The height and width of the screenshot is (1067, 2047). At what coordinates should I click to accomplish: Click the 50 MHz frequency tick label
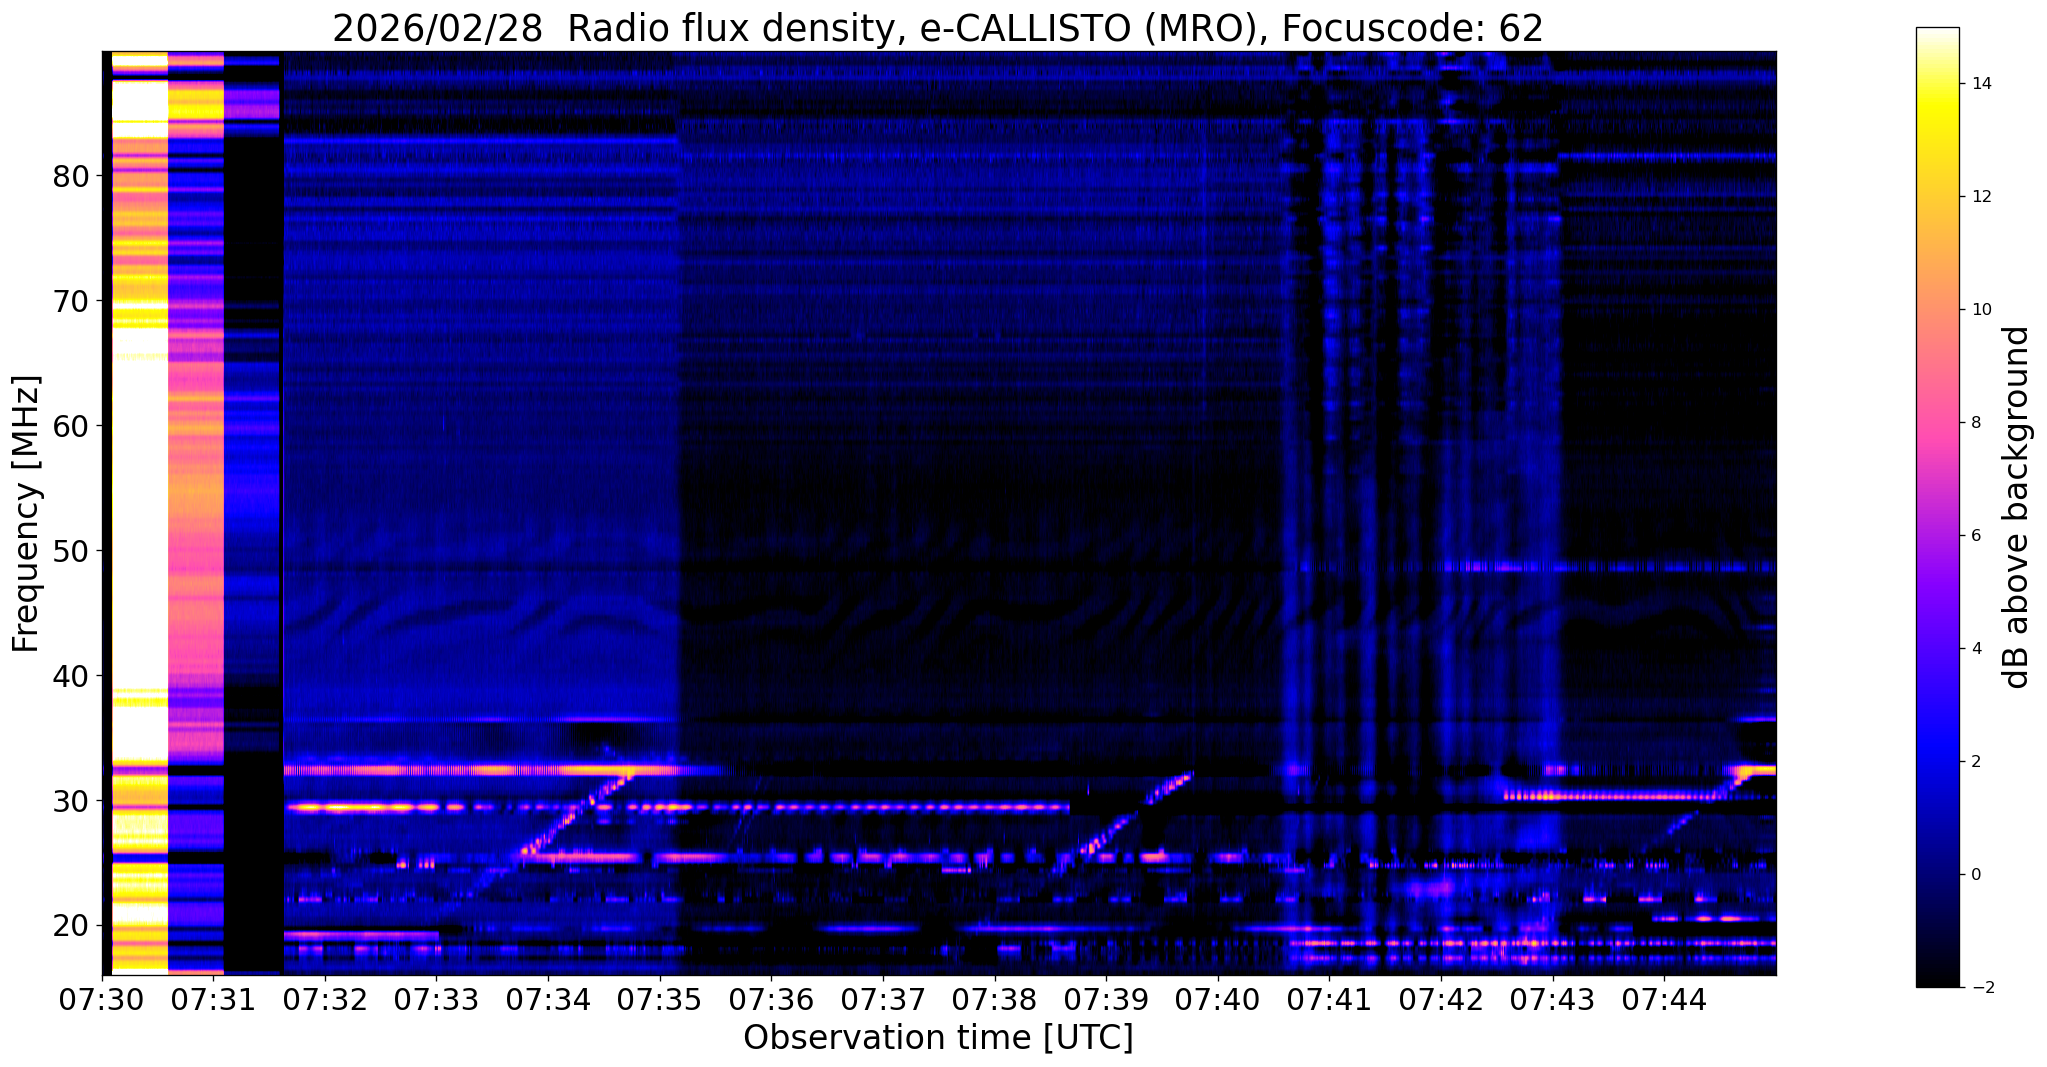70,552
